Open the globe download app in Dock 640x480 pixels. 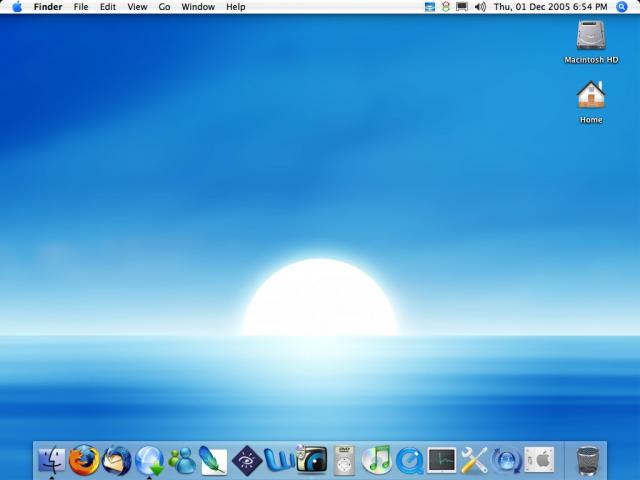[x=149, y=460]
